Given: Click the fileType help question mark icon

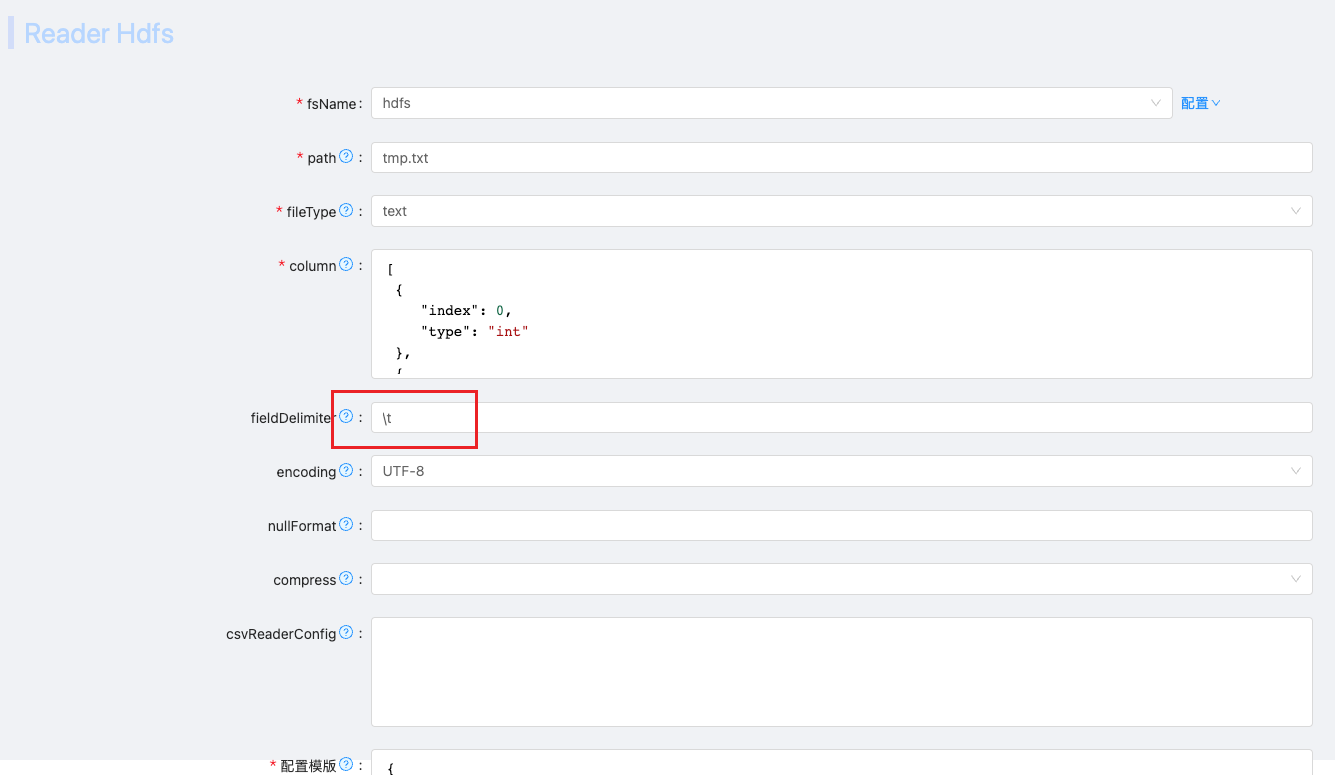Looking at the screenshot, I should pos(346,210).
